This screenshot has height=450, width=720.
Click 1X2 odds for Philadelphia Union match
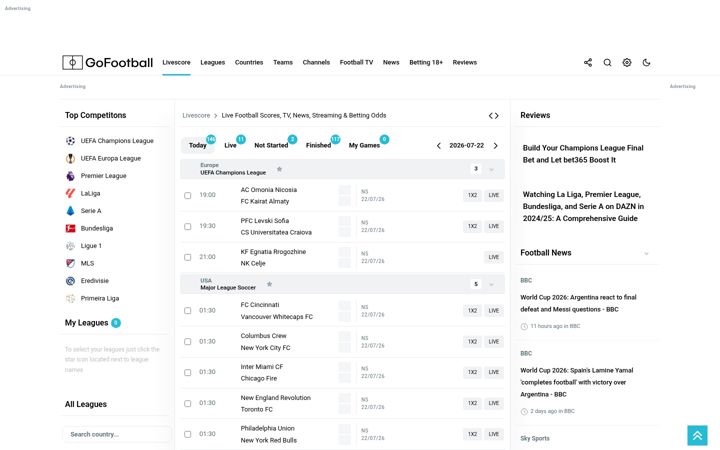coord(472,434)
